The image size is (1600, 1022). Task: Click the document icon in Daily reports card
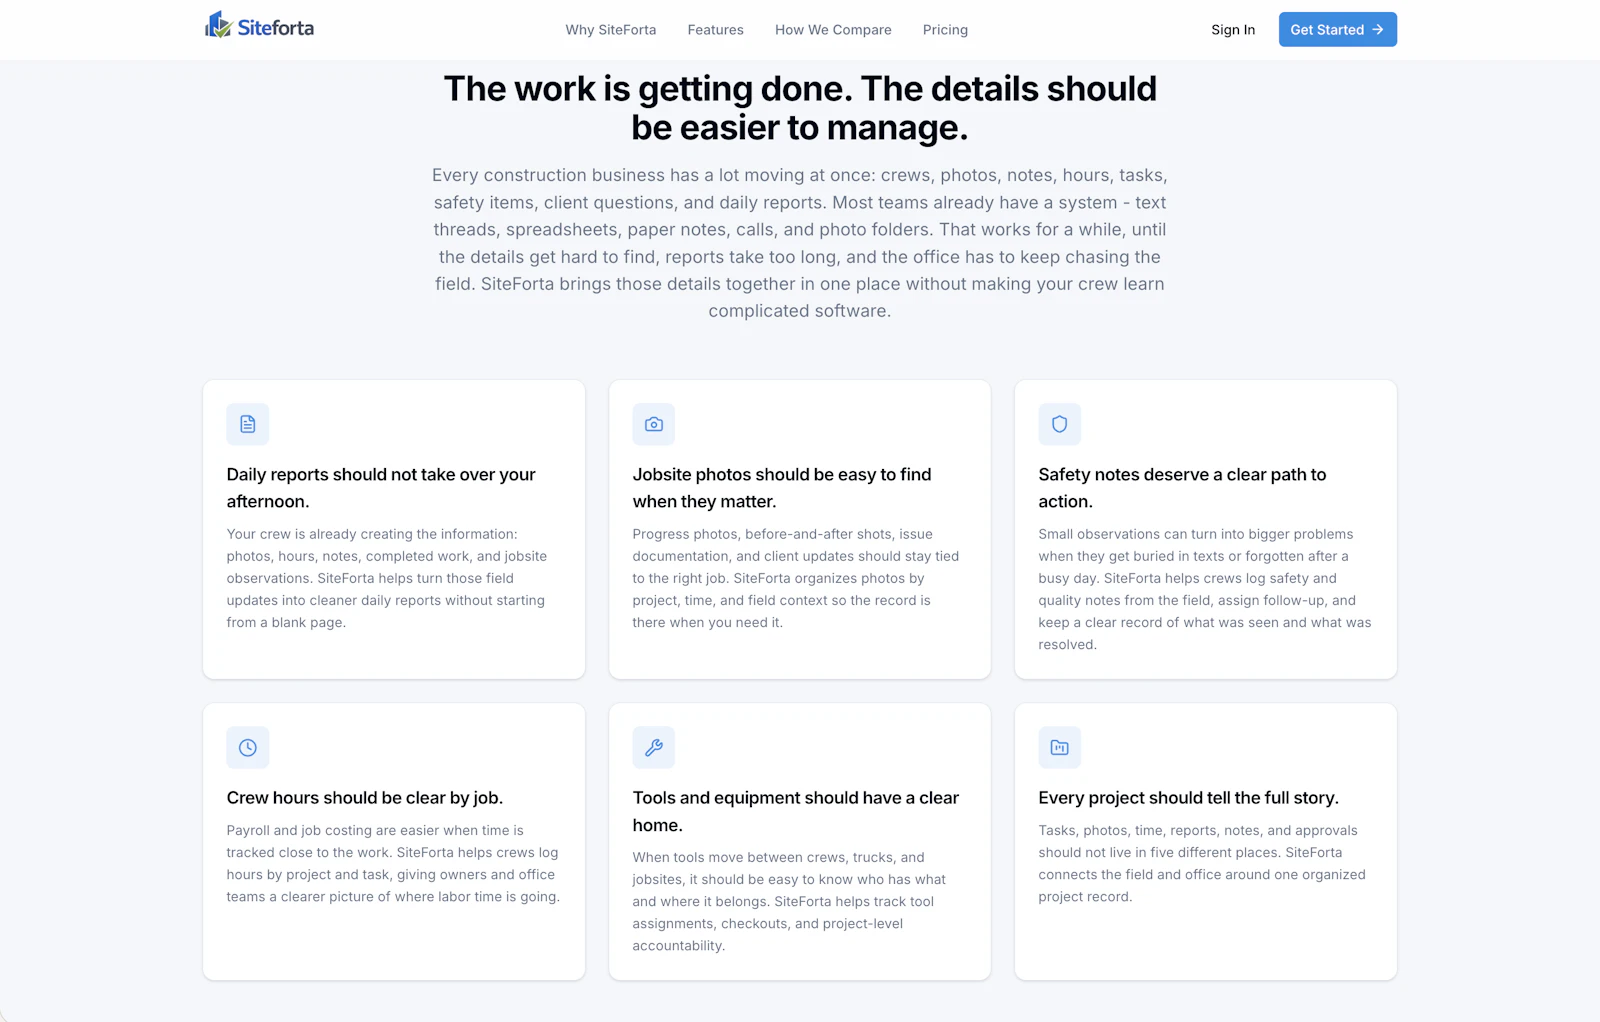click(248, 424)
